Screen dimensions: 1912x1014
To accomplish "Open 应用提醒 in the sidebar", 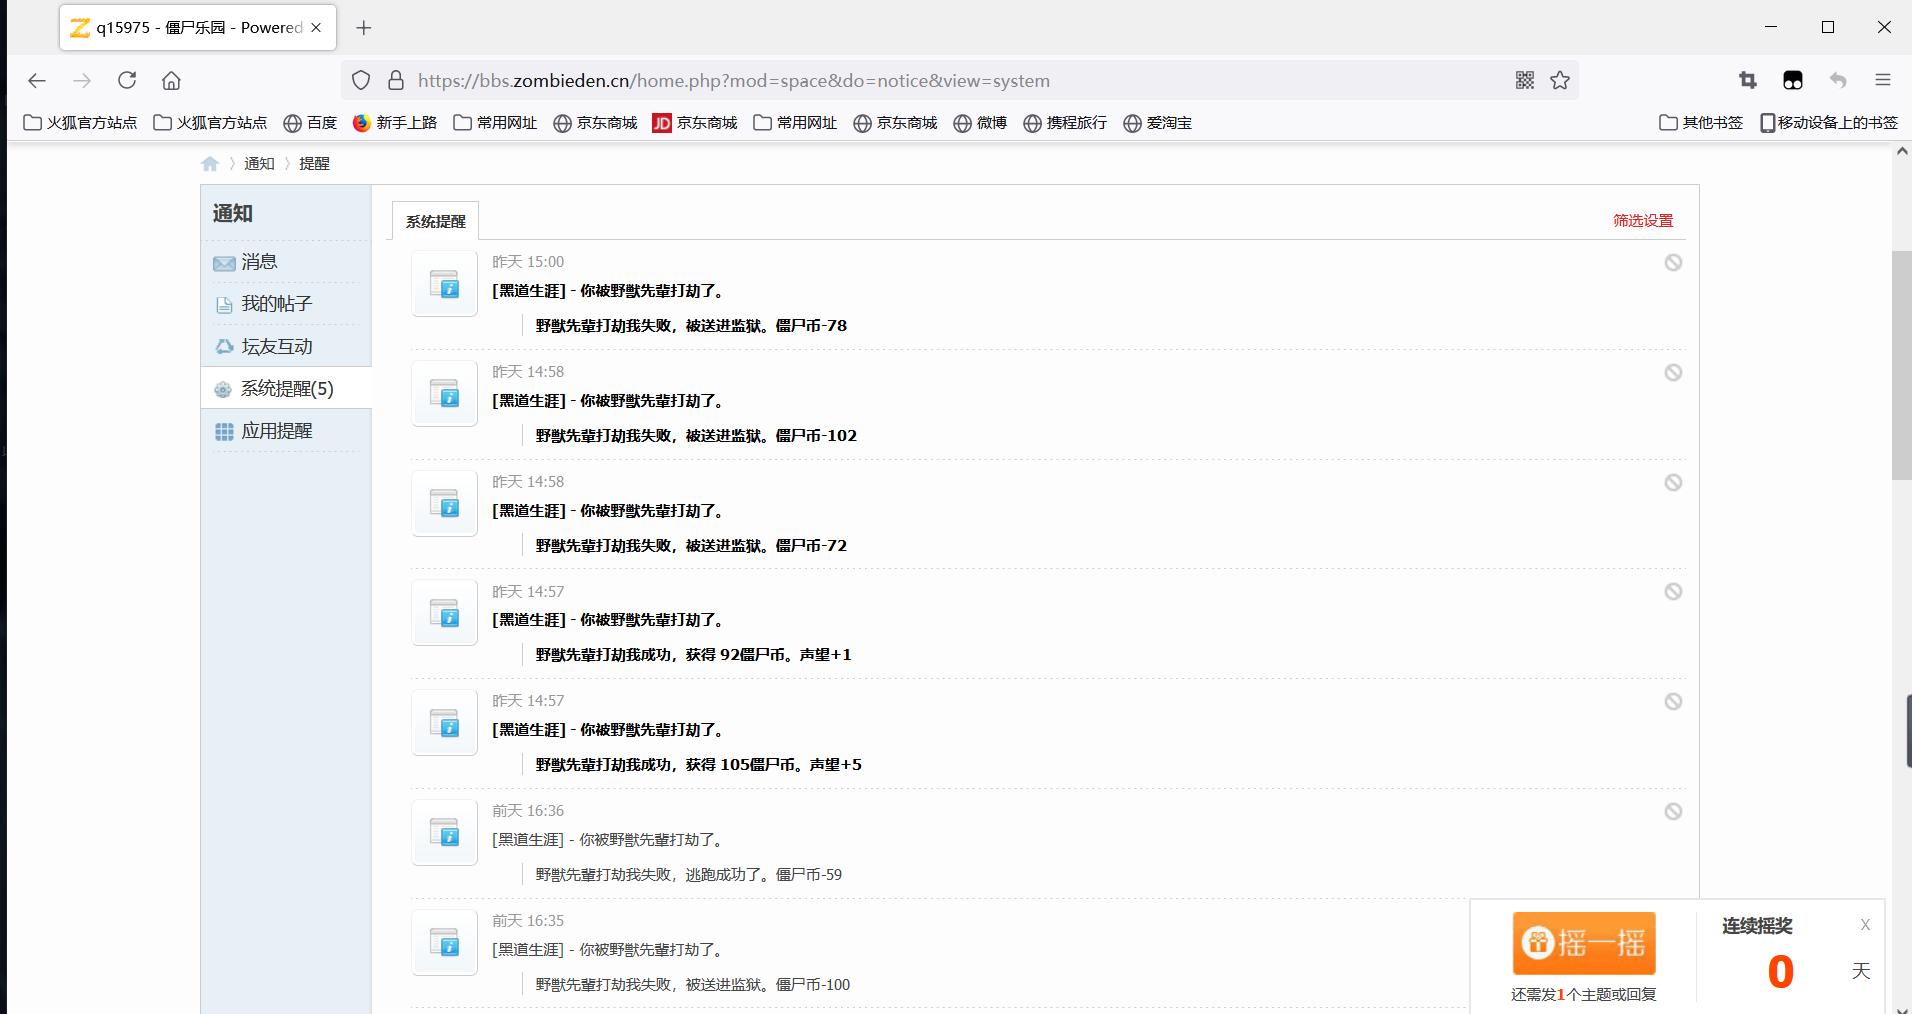I will click(277, 431).
